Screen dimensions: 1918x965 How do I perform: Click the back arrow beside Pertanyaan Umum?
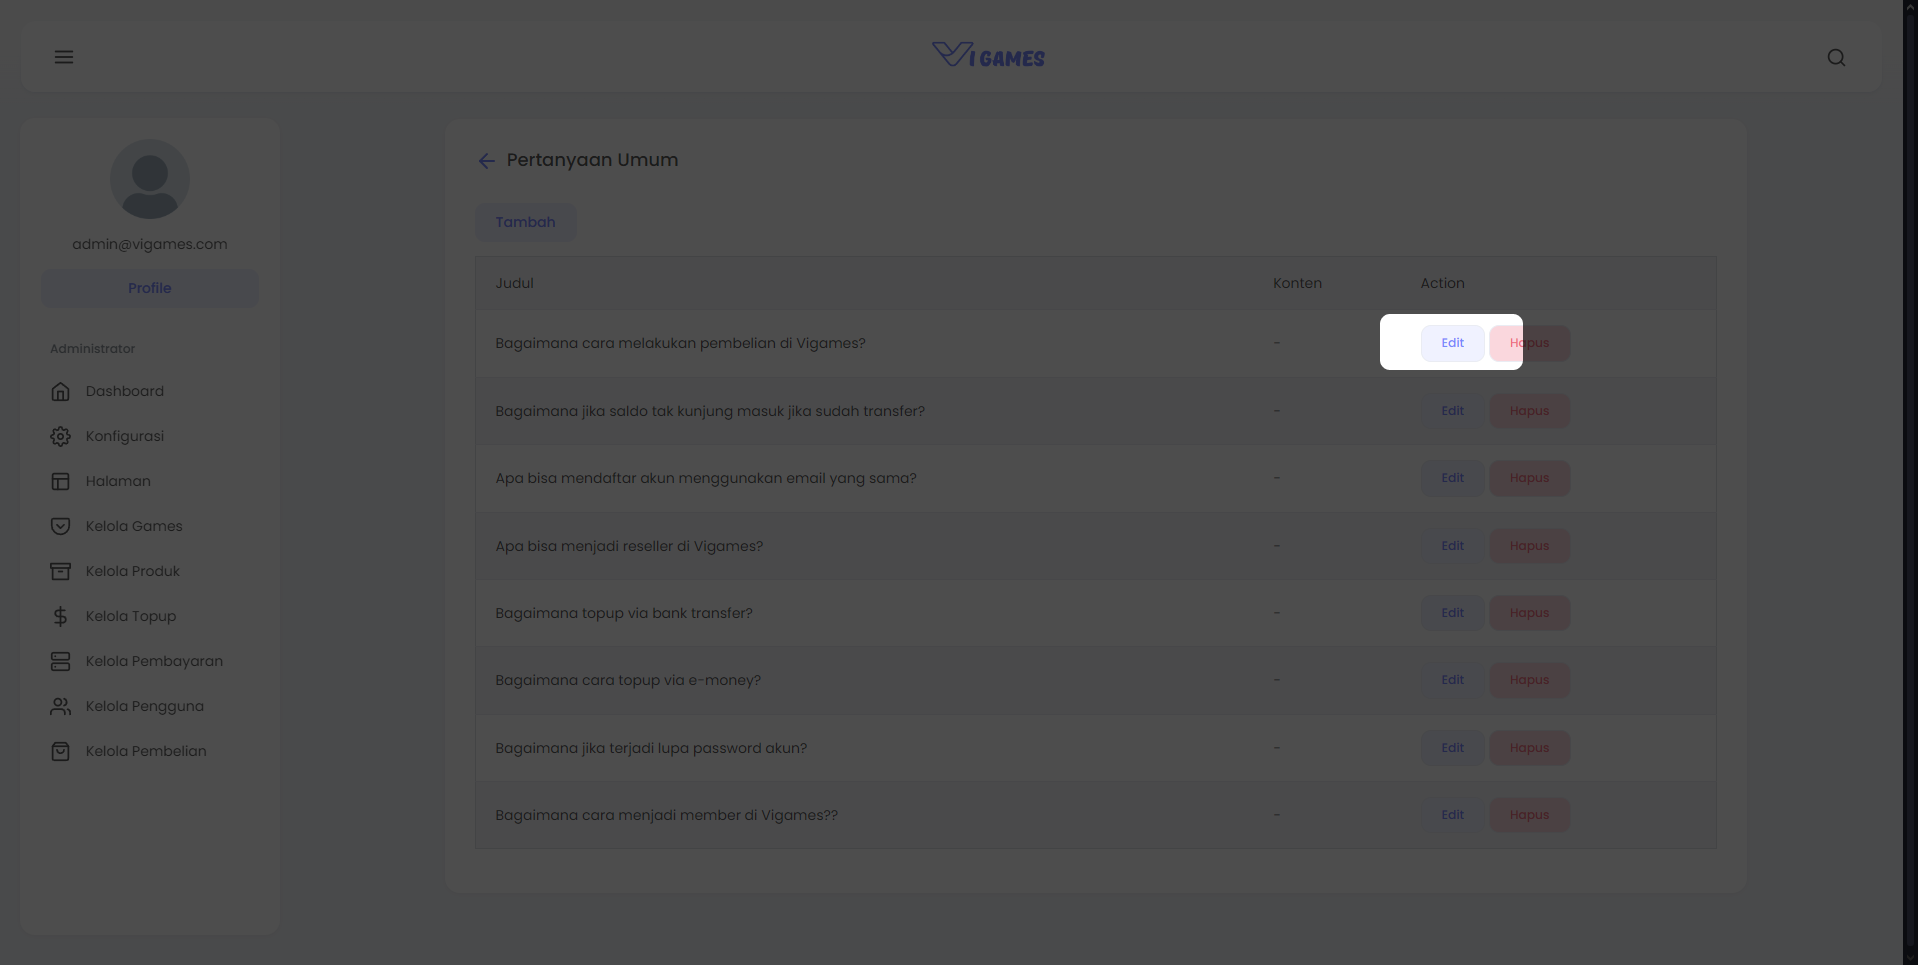click(486, 161)
